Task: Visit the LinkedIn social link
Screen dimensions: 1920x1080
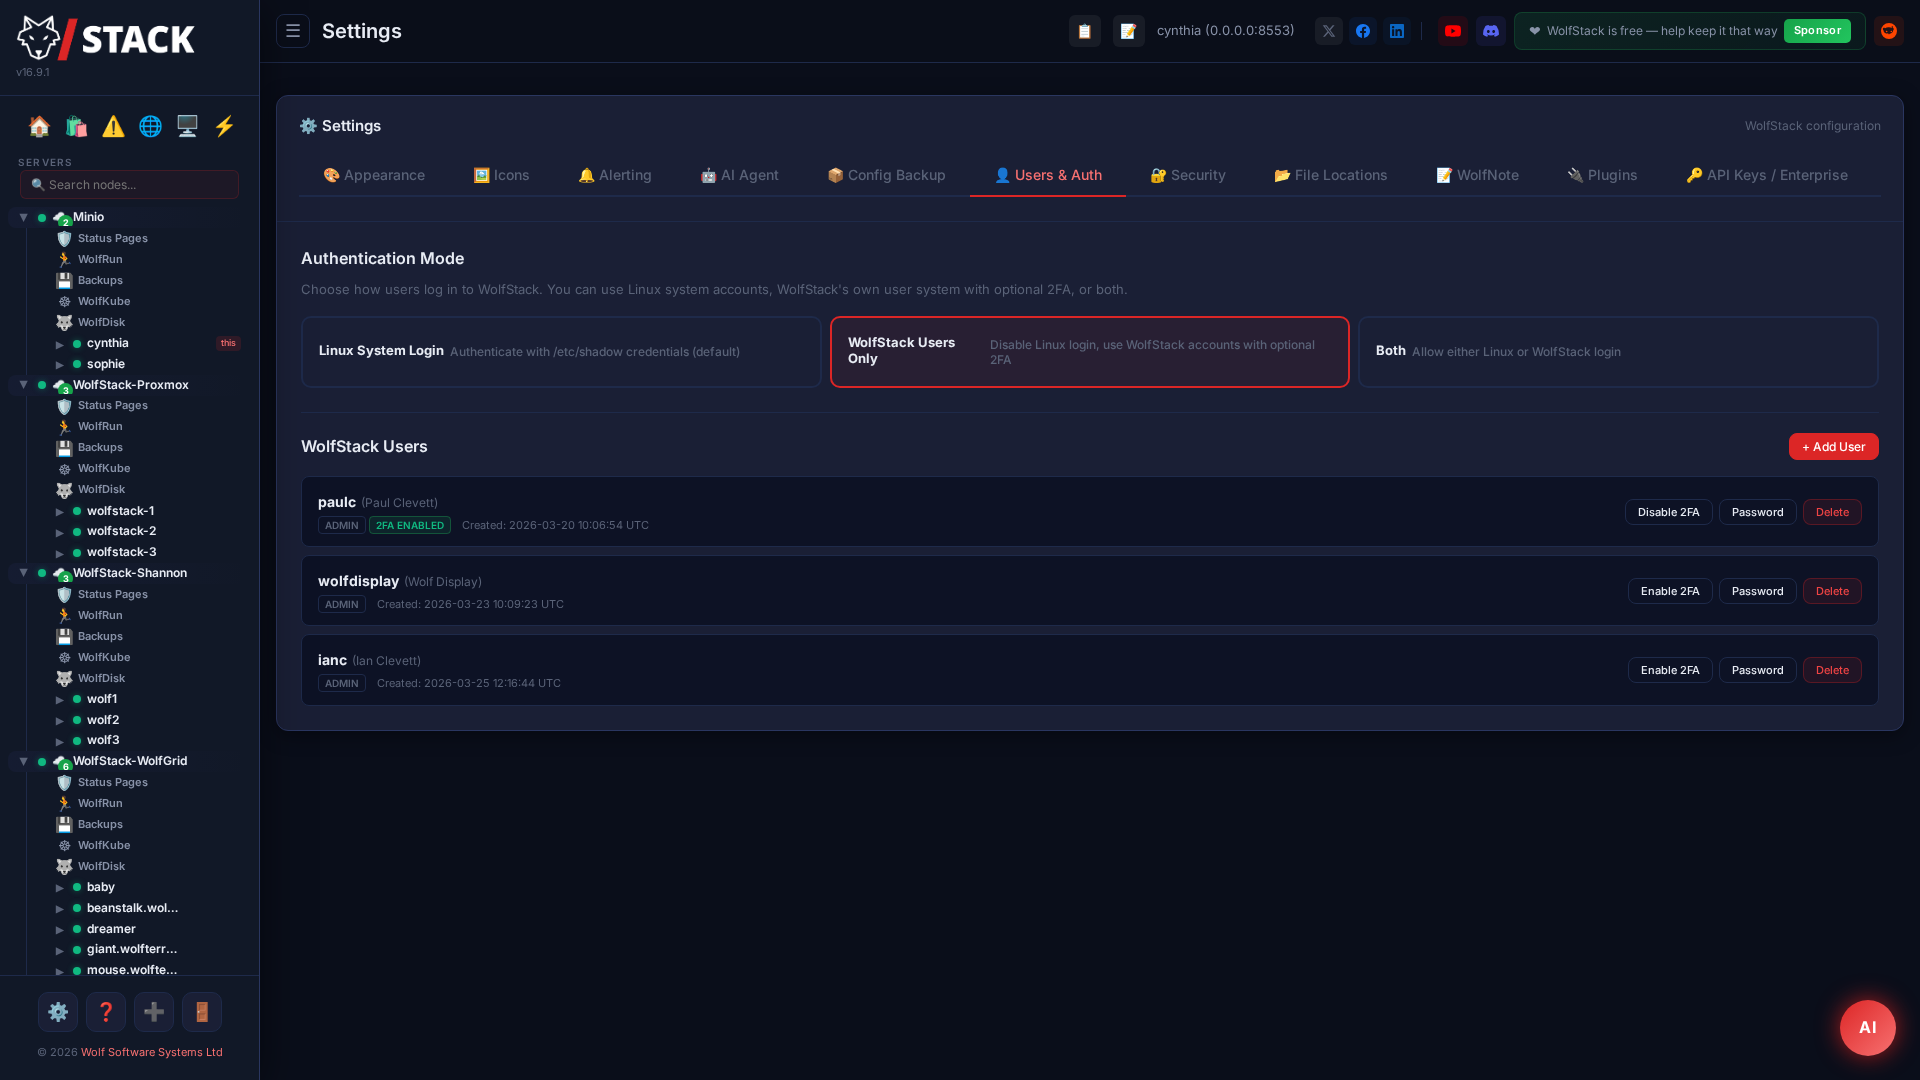Action: pos(1397,31)
